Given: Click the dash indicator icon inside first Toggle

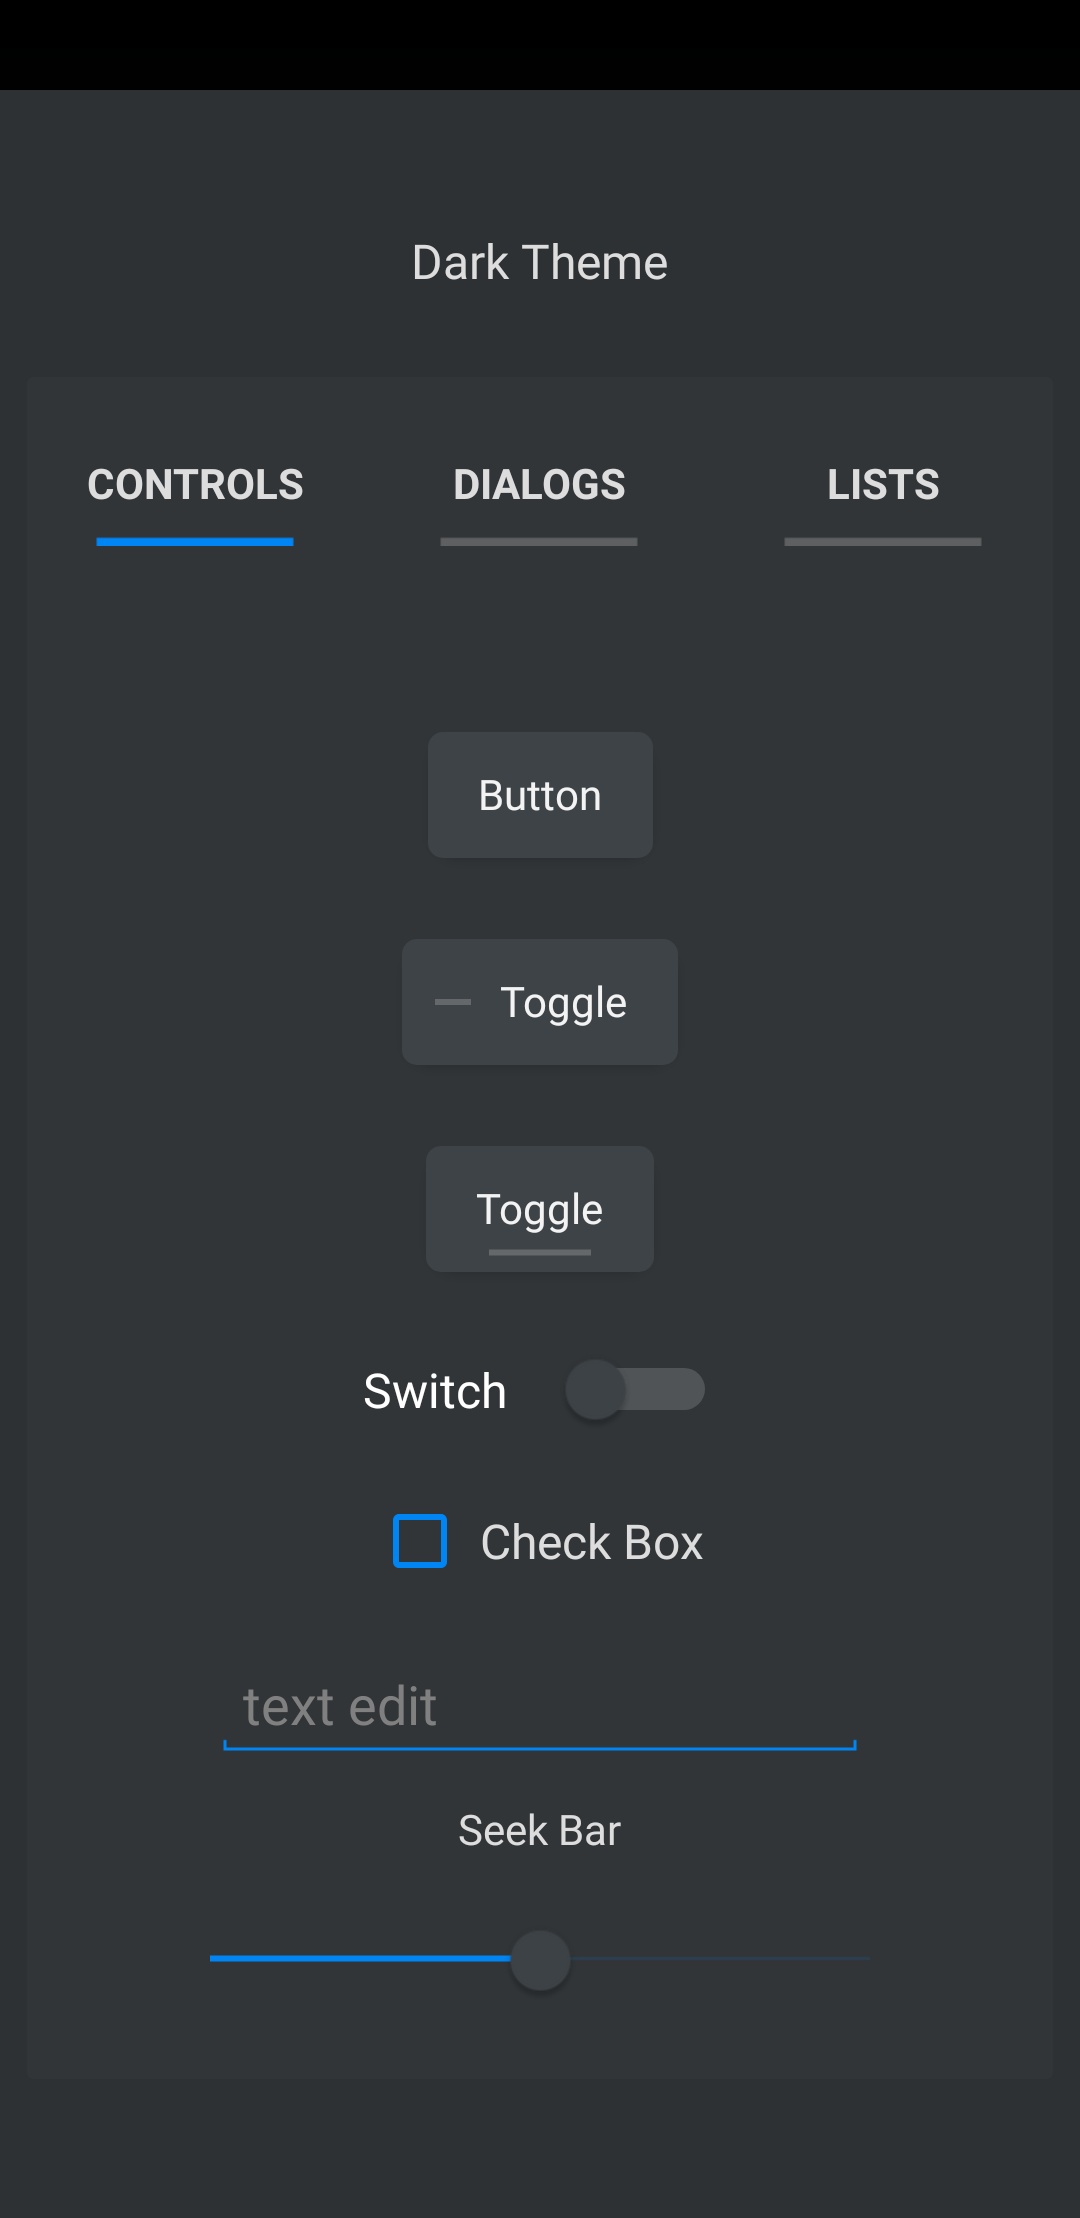Looking at the screenshot, I should (453, 1002).
